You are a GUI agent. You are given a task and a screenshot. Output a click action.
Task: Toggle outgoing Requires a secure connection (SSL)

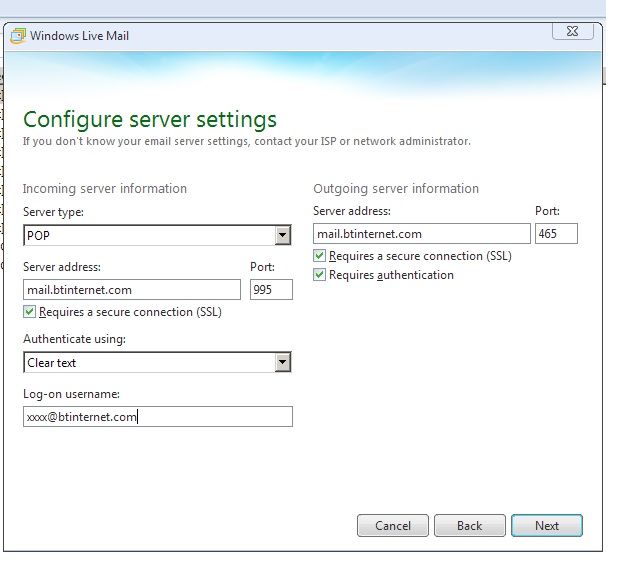[319, 256]
